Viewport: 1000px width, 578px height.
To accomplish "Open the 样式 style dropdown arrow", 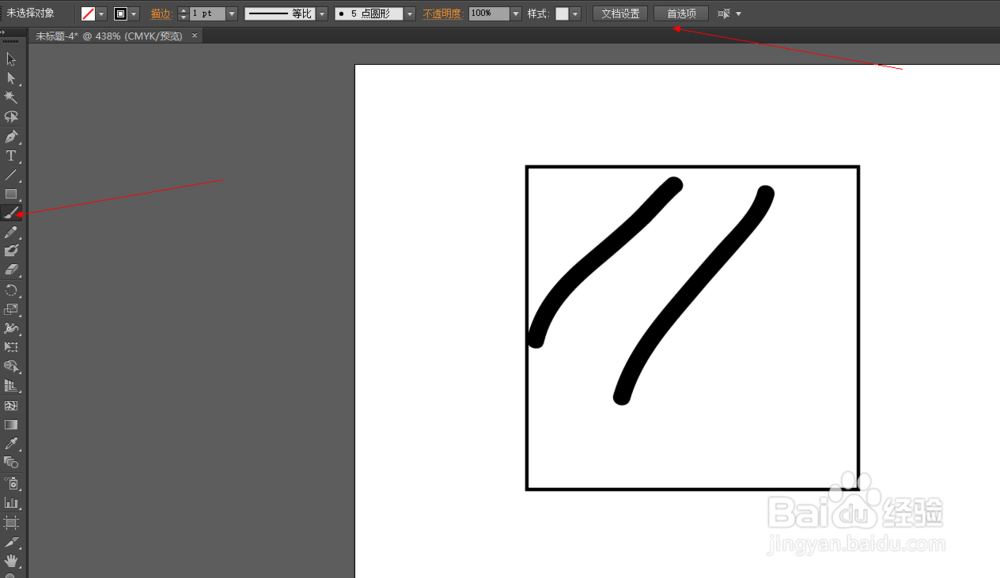I will point(575,13).
